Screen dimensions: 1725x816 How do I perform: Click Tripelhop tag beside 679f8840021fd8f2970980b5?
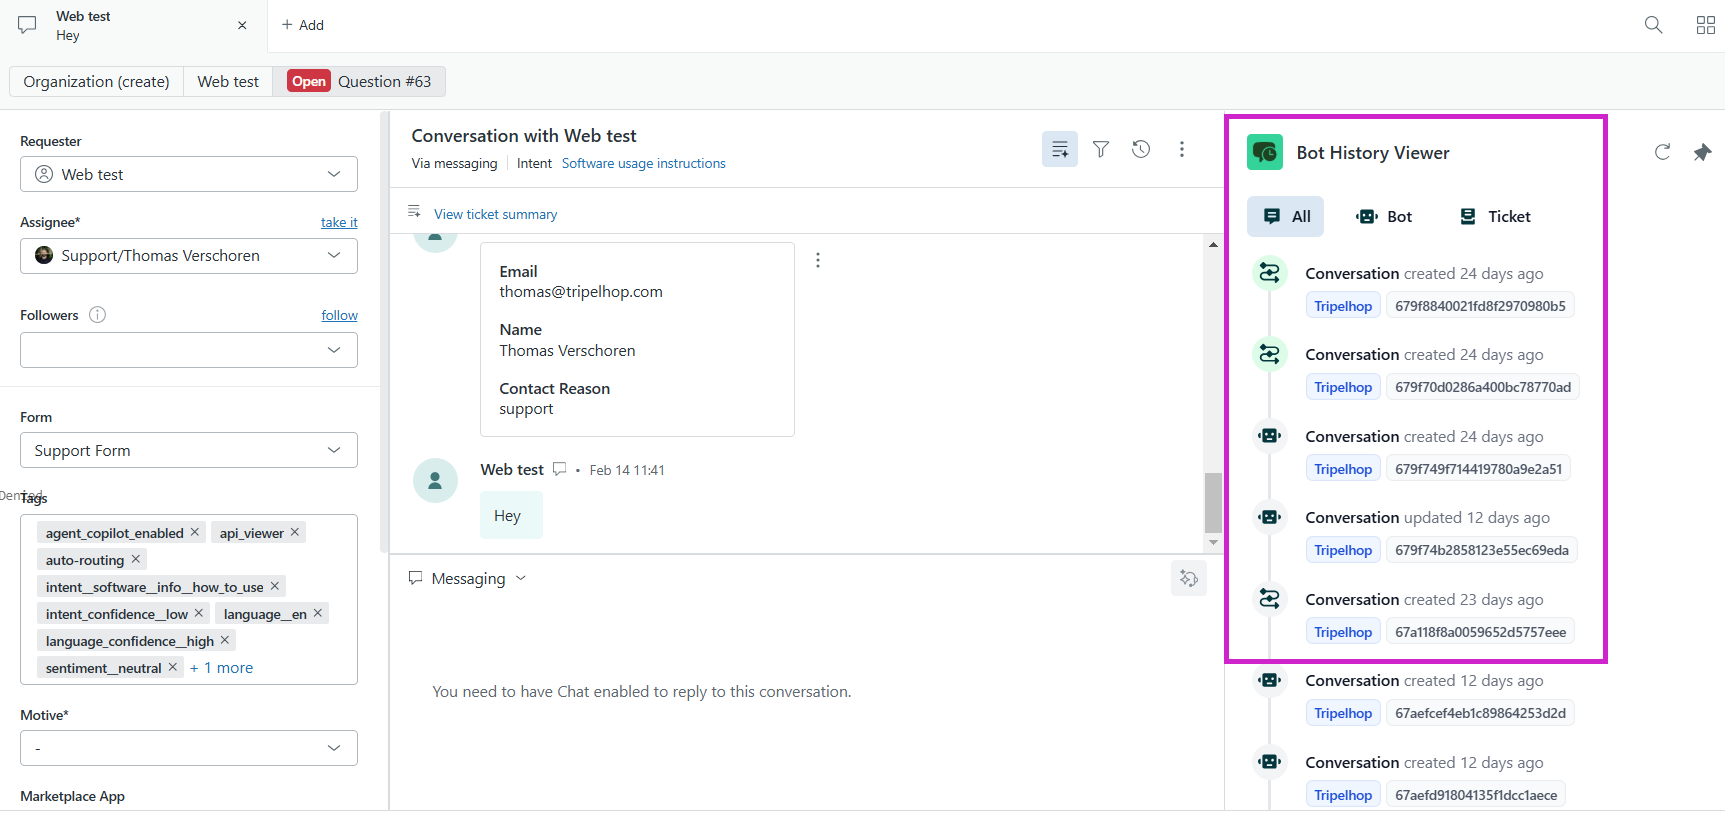1343,306
